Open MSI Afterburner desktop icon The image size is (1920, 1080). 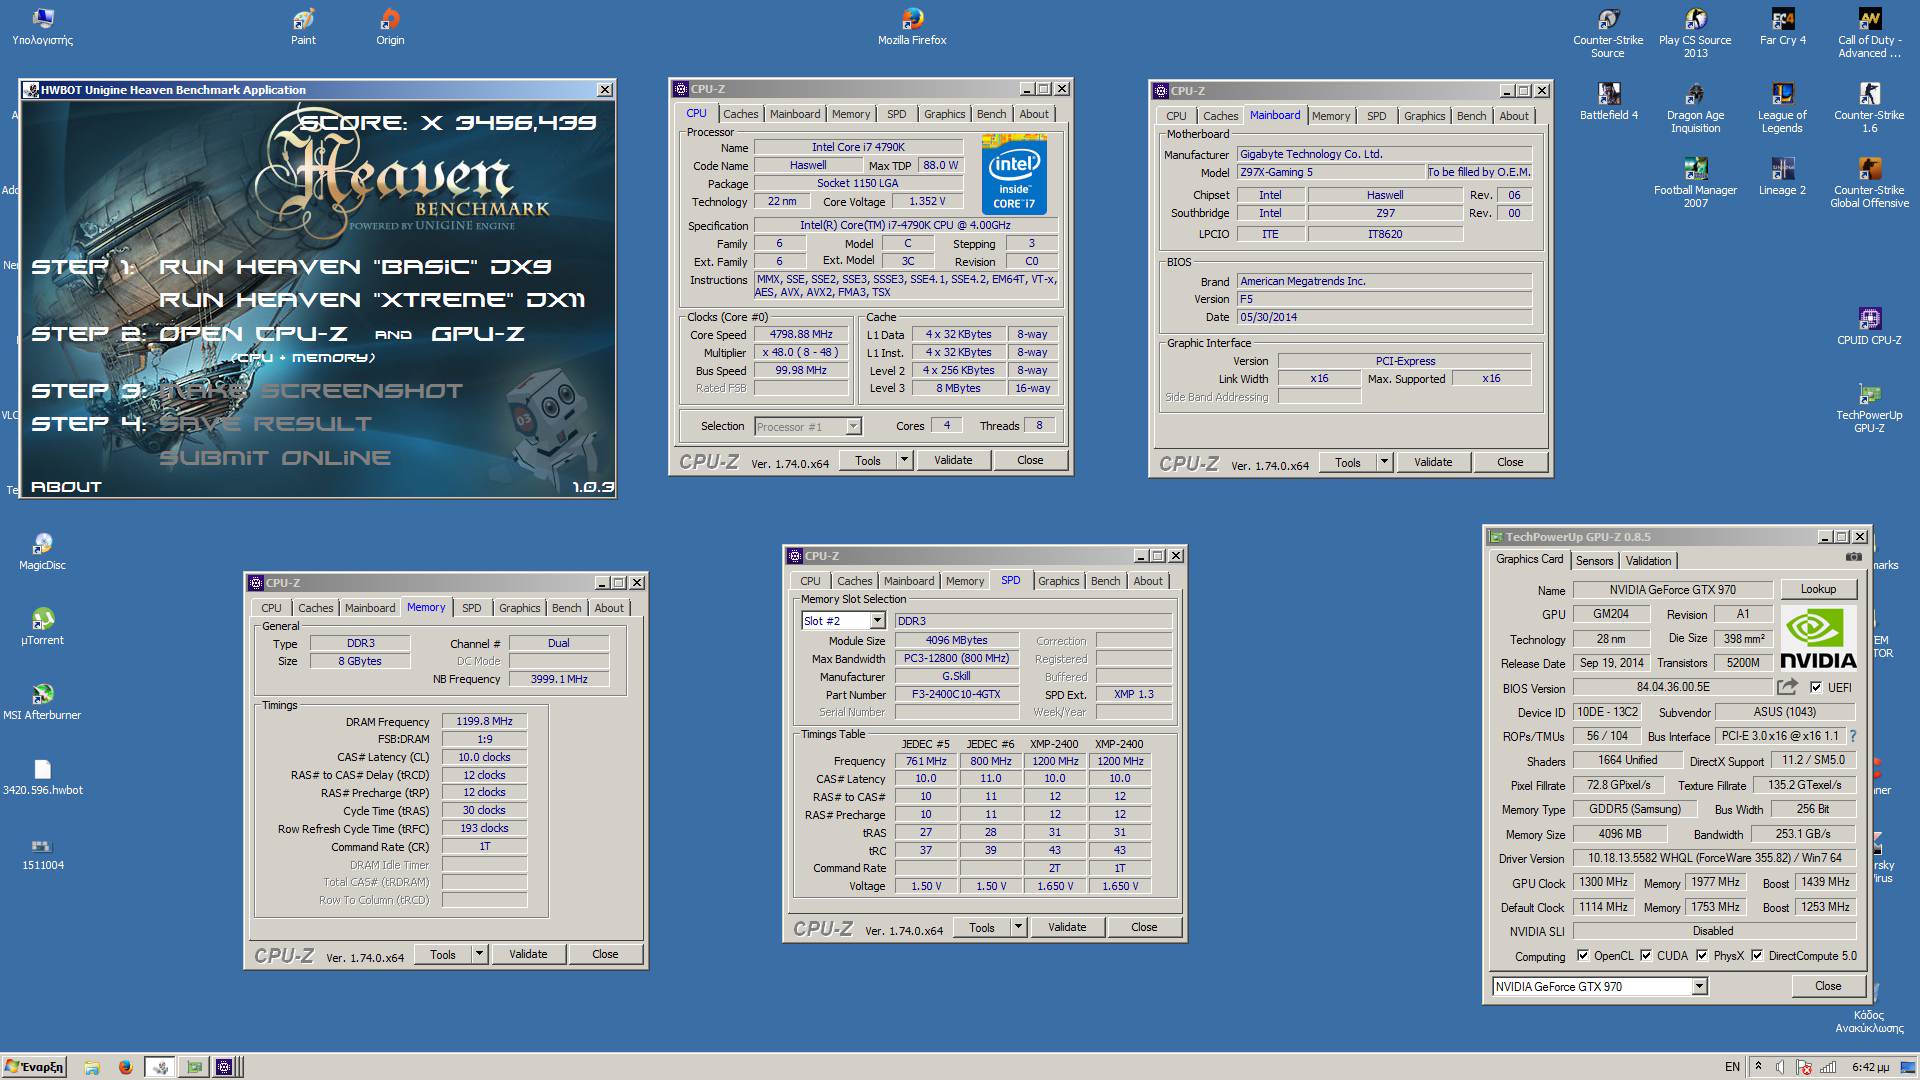tap(42, 702)
